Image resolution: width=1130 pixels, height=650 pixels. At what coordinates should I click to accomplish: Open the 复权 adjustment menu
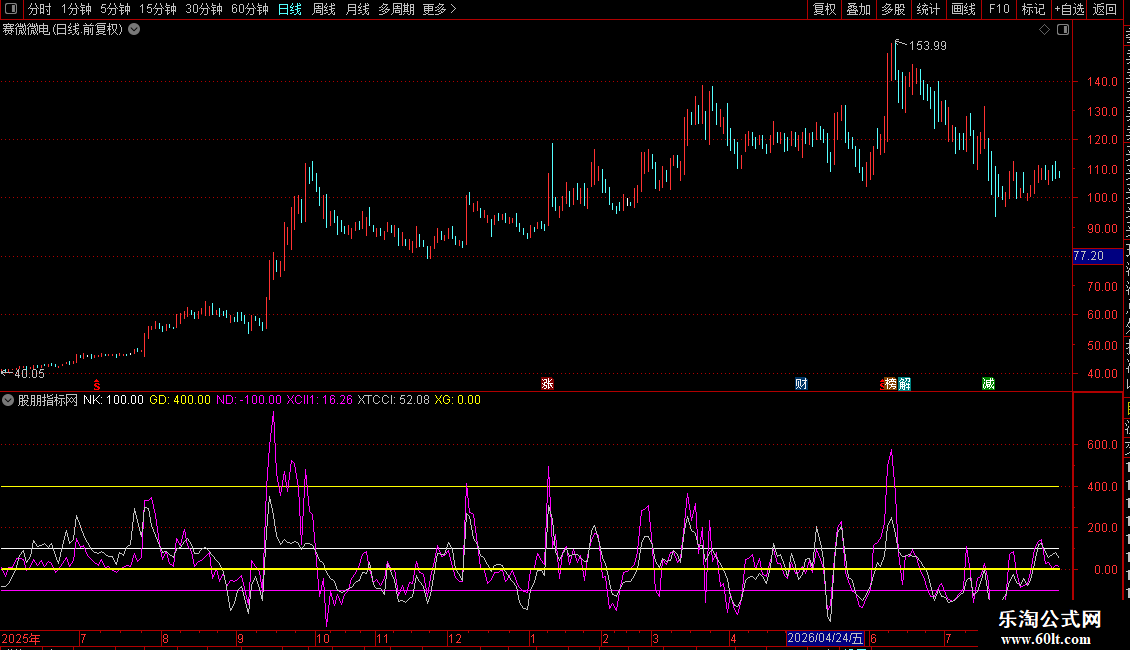(824, 9)
